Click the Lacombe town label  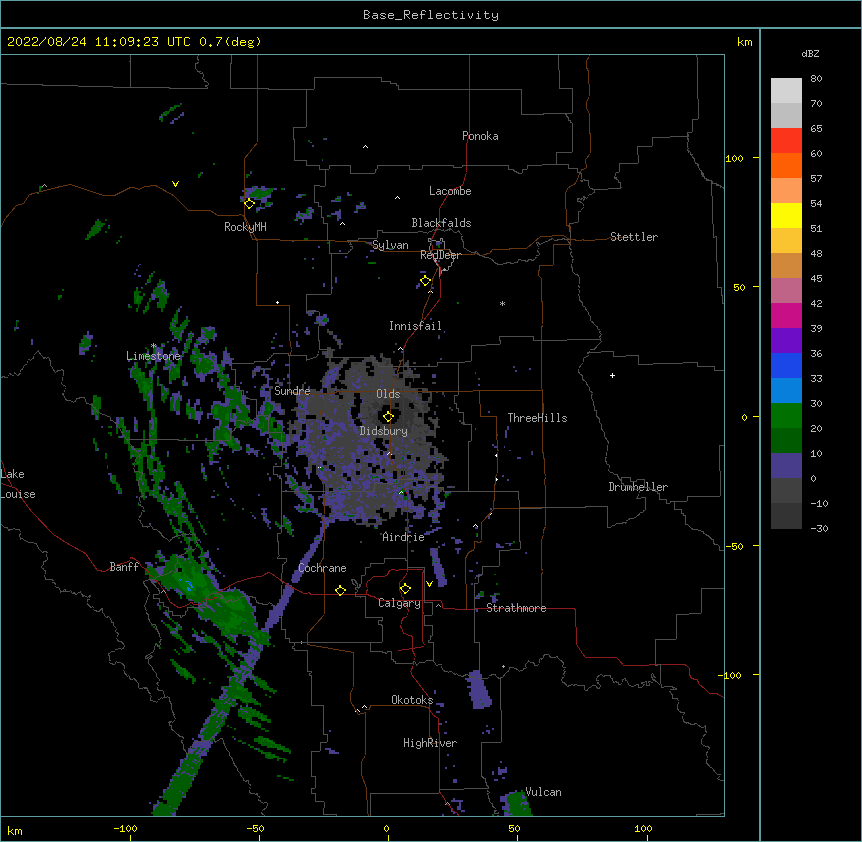[x=450, y=191]
